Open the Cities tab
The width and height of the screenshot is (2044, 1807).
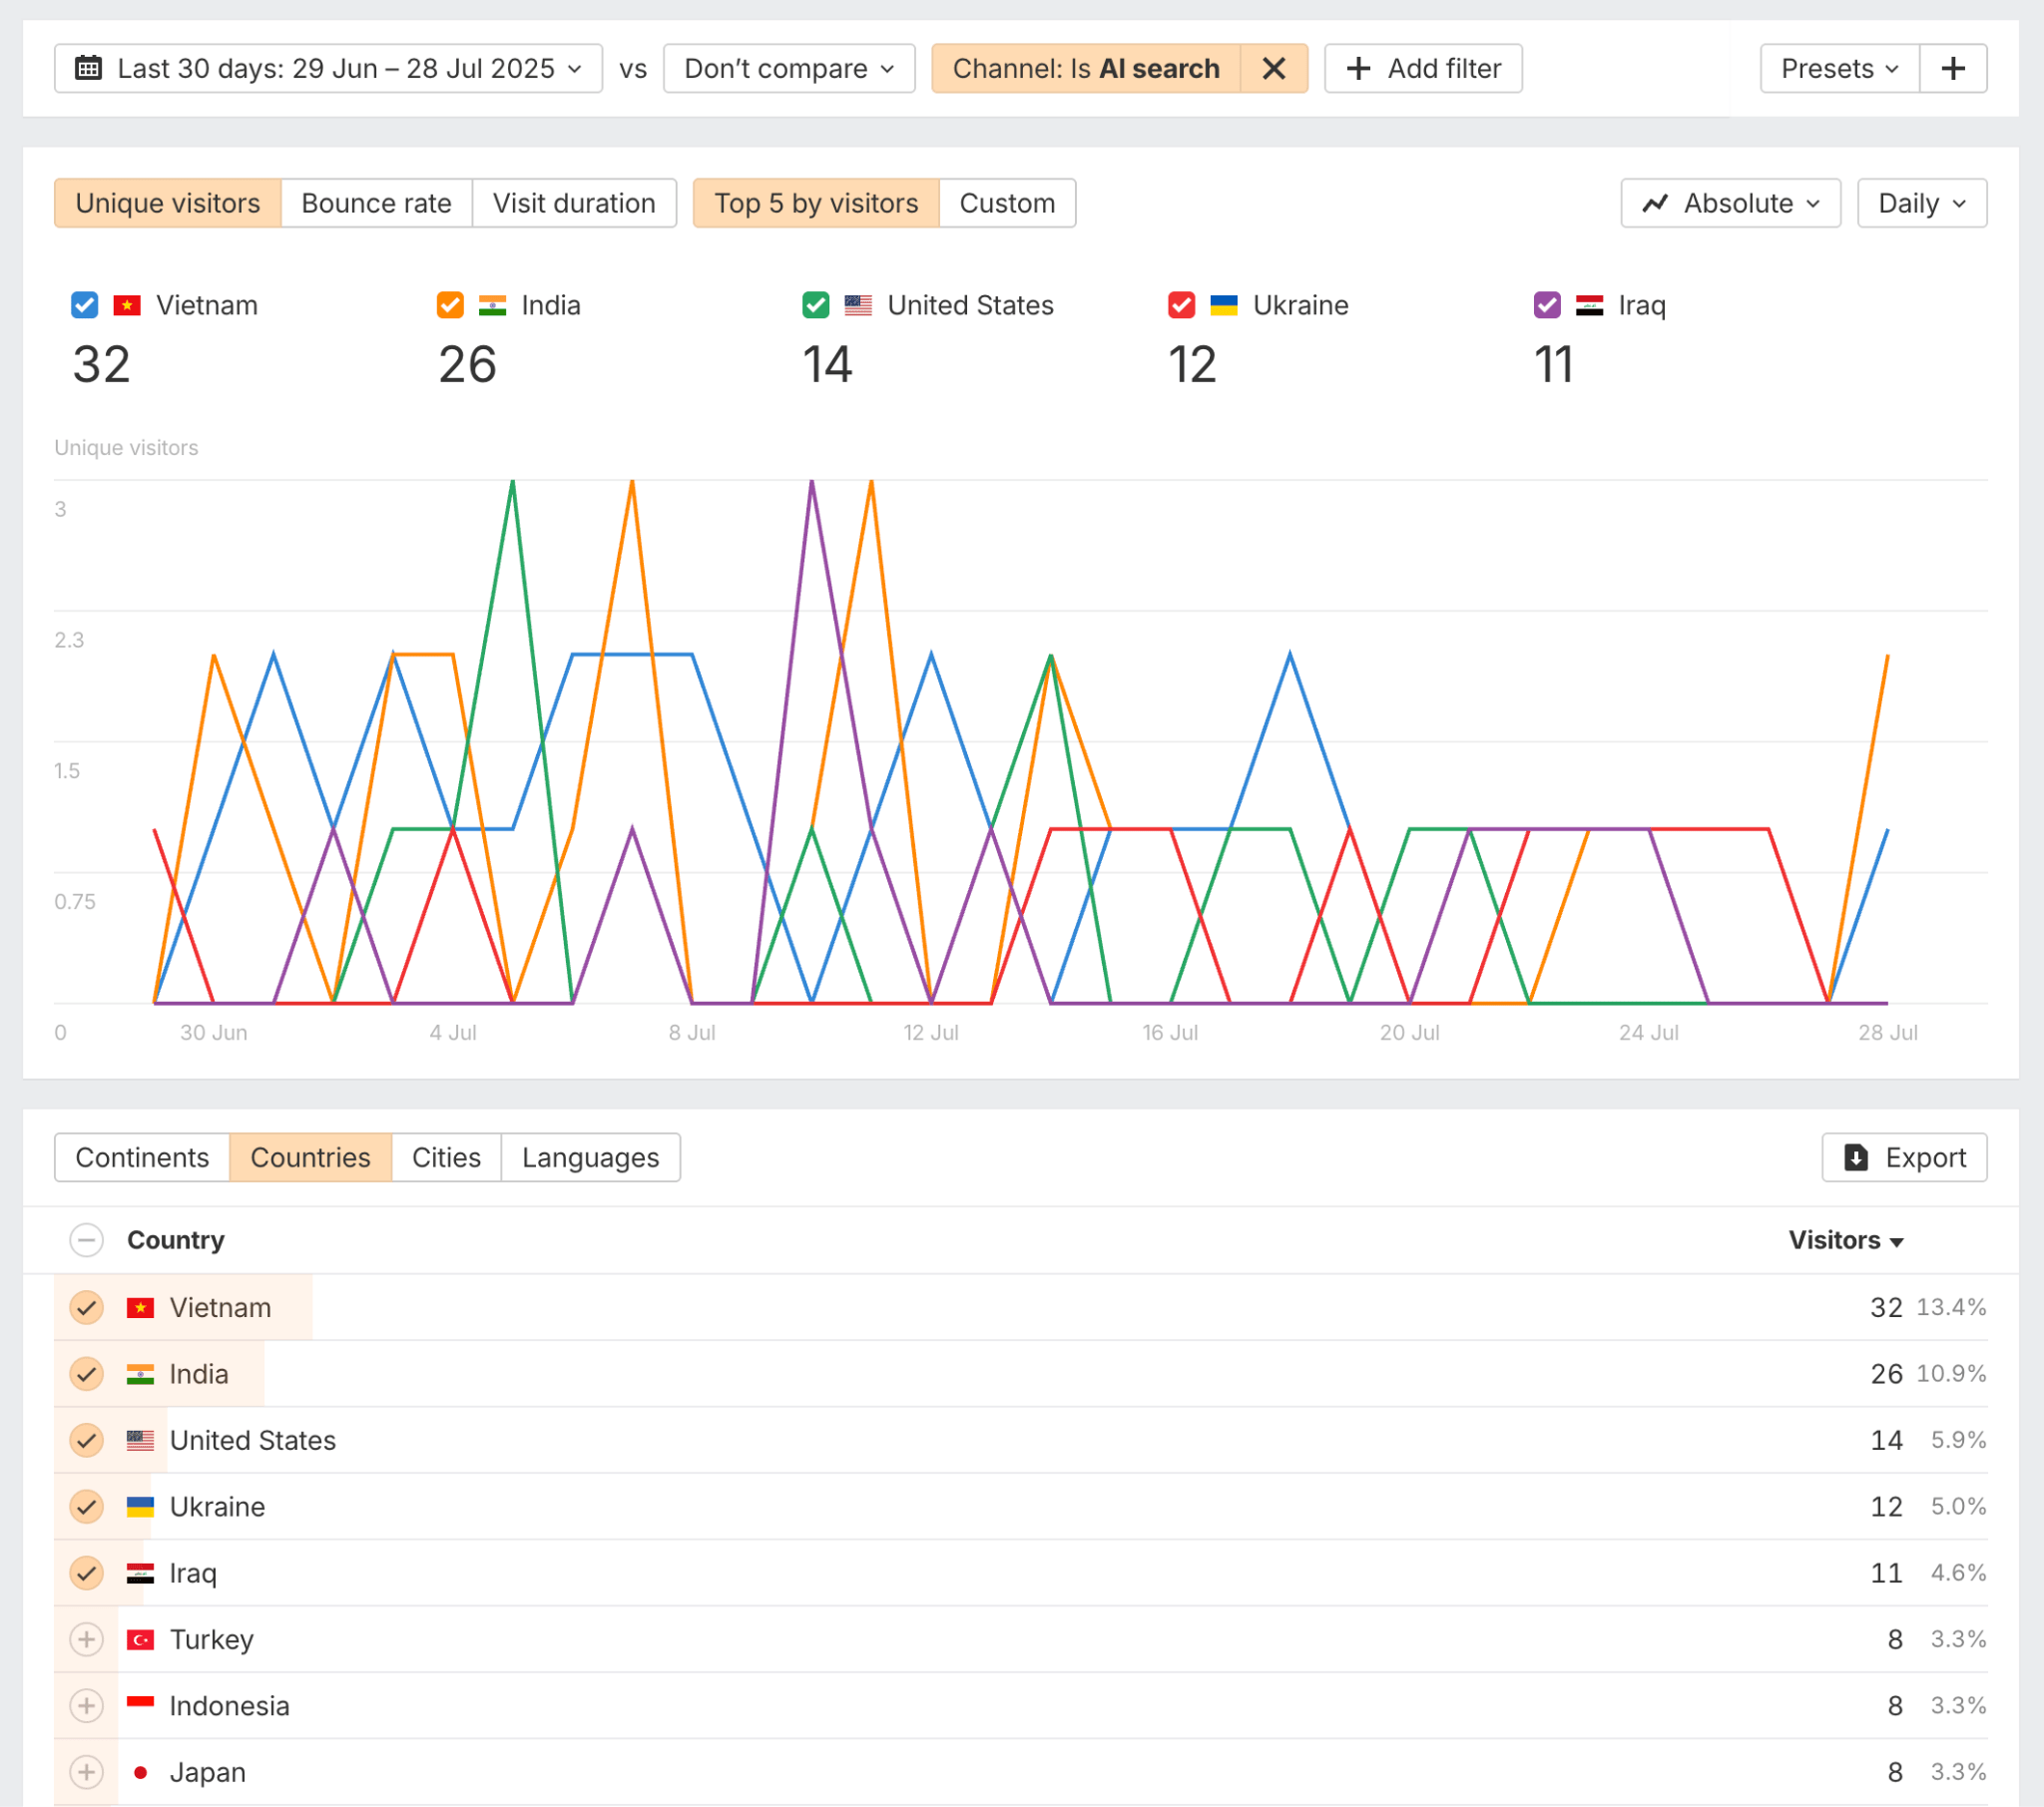pyautogui.click(x=446, y=1157)
